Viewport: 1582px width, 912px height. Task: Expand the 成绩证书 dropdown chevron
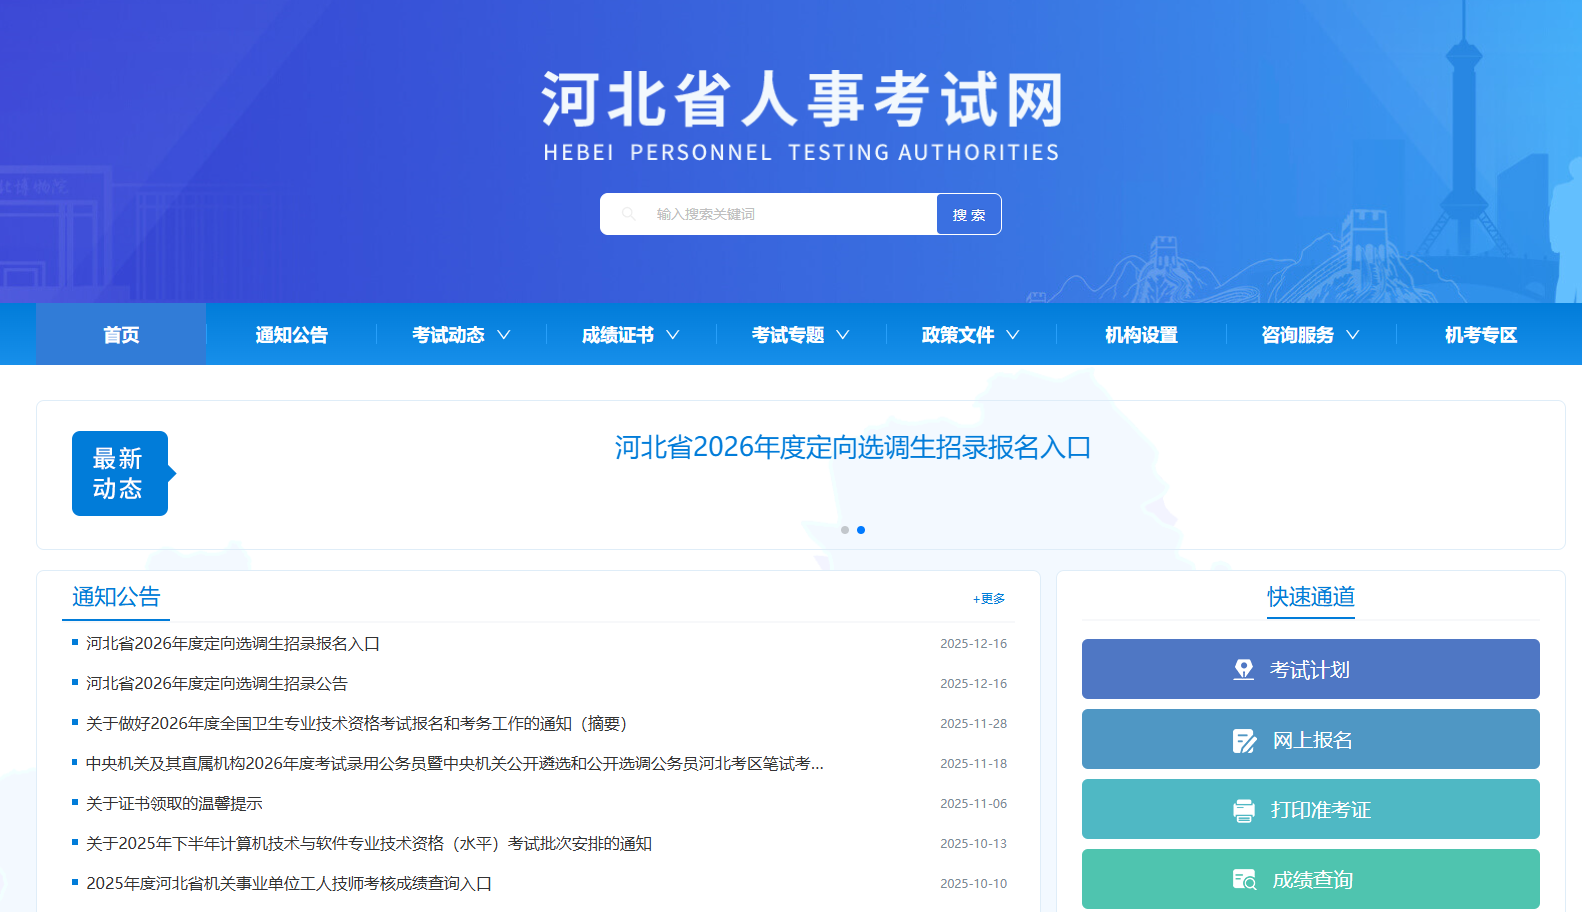click(x=673, y=335)
